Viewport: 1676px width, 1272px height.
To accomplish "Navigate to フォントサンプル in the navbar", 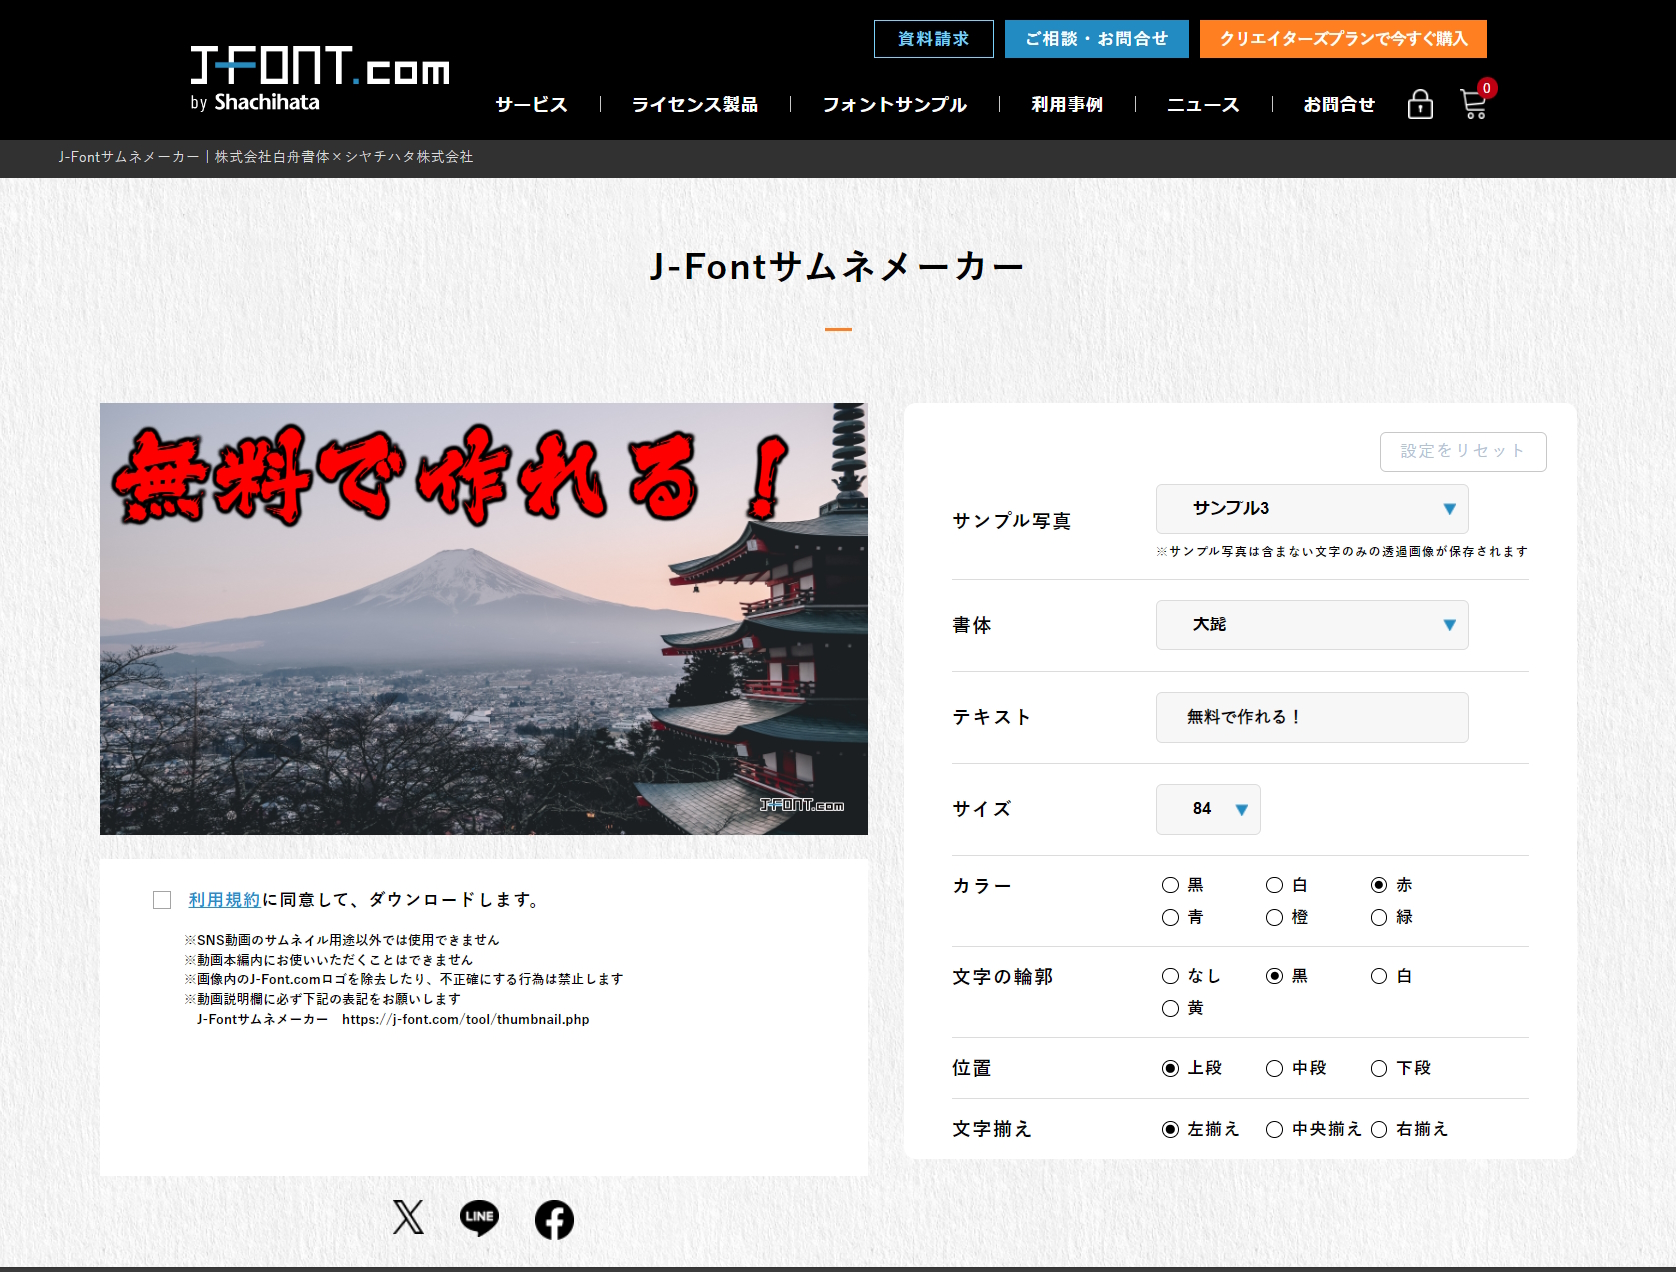I will 894,104.
